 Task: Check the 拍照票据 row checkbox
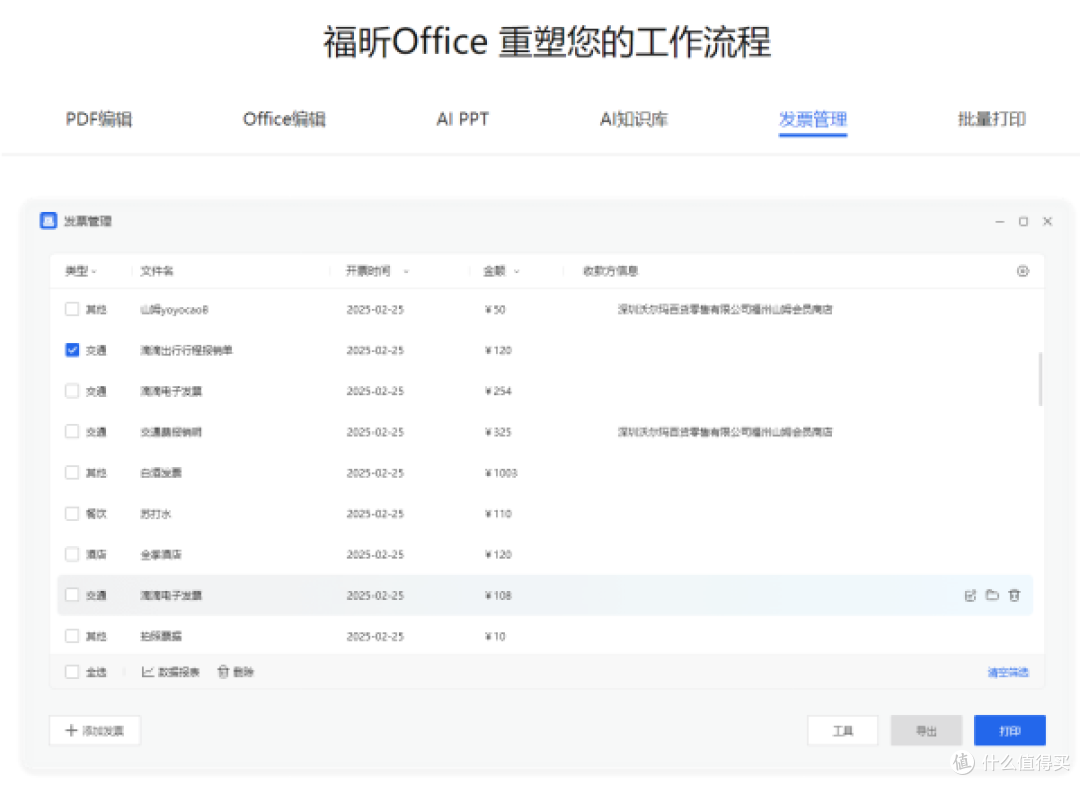point(72,636)
